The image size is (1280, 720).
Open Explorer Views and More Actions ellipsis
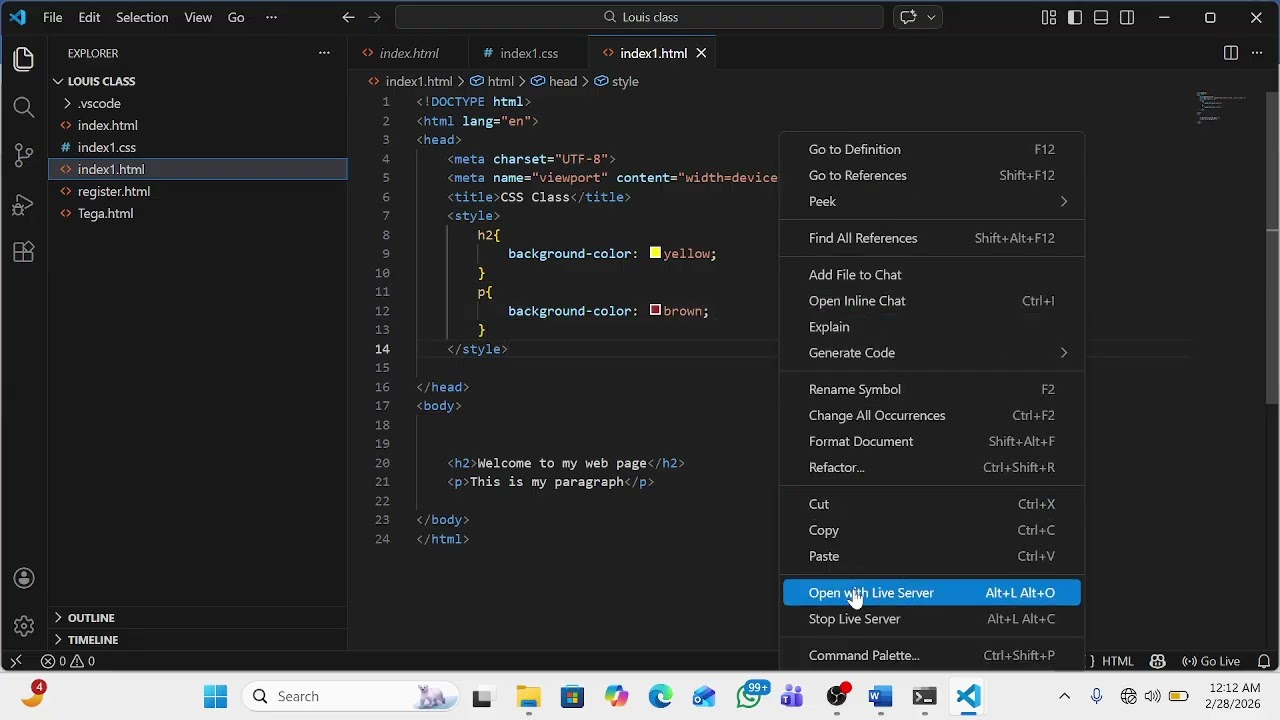coord(324,53)
